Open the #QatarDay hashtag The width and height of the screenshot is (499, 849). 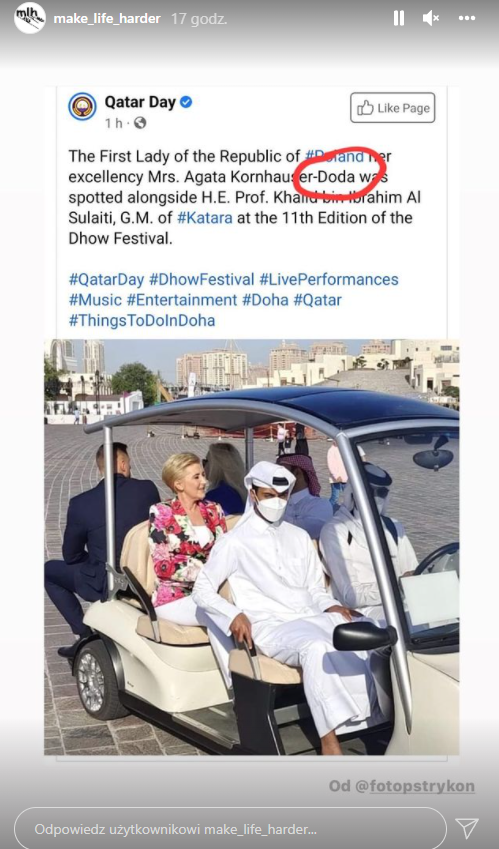pyautogui.click(x=106, y=280)
